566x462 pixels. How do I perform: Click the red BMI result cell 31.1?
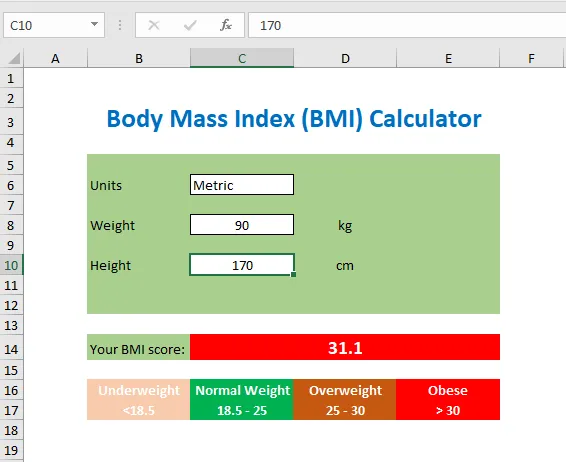345,347
